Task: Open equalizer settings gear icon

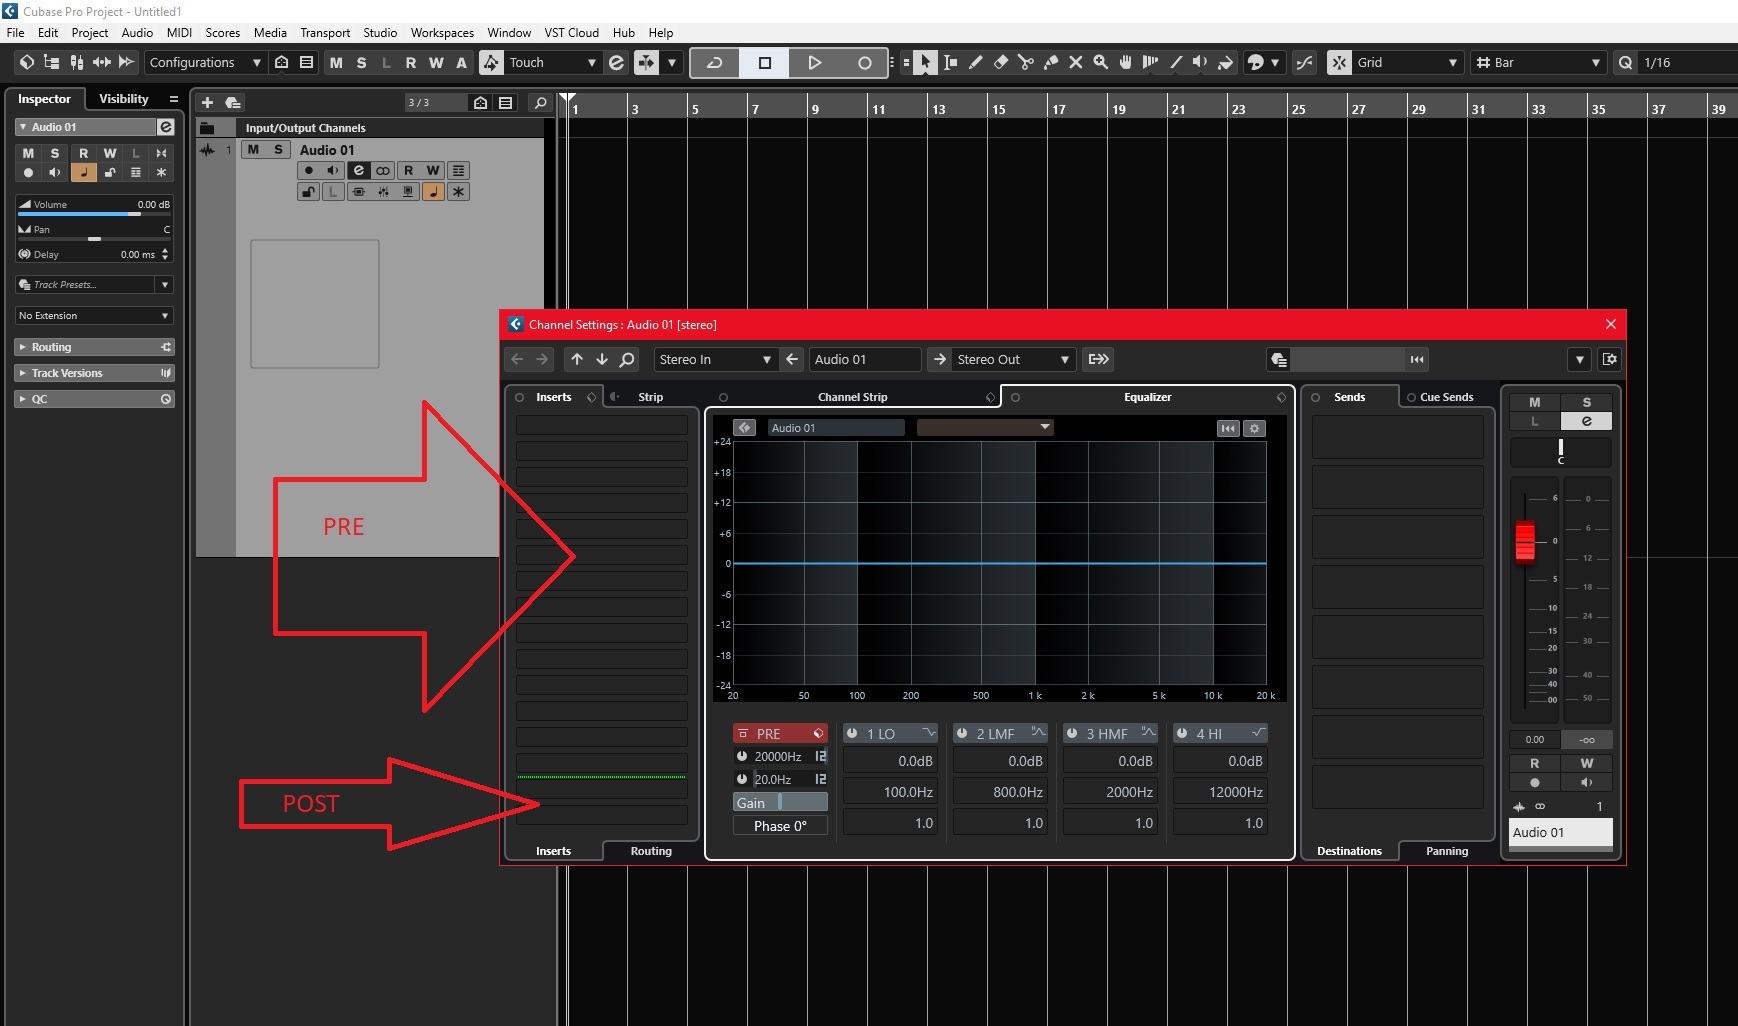Action: [1254, 428]
